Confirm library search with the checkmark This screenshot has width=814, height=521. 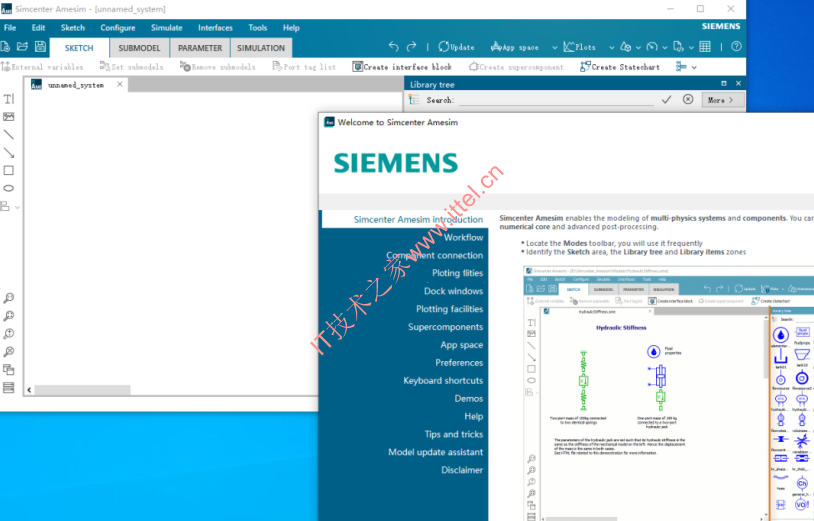pos(667,100)
